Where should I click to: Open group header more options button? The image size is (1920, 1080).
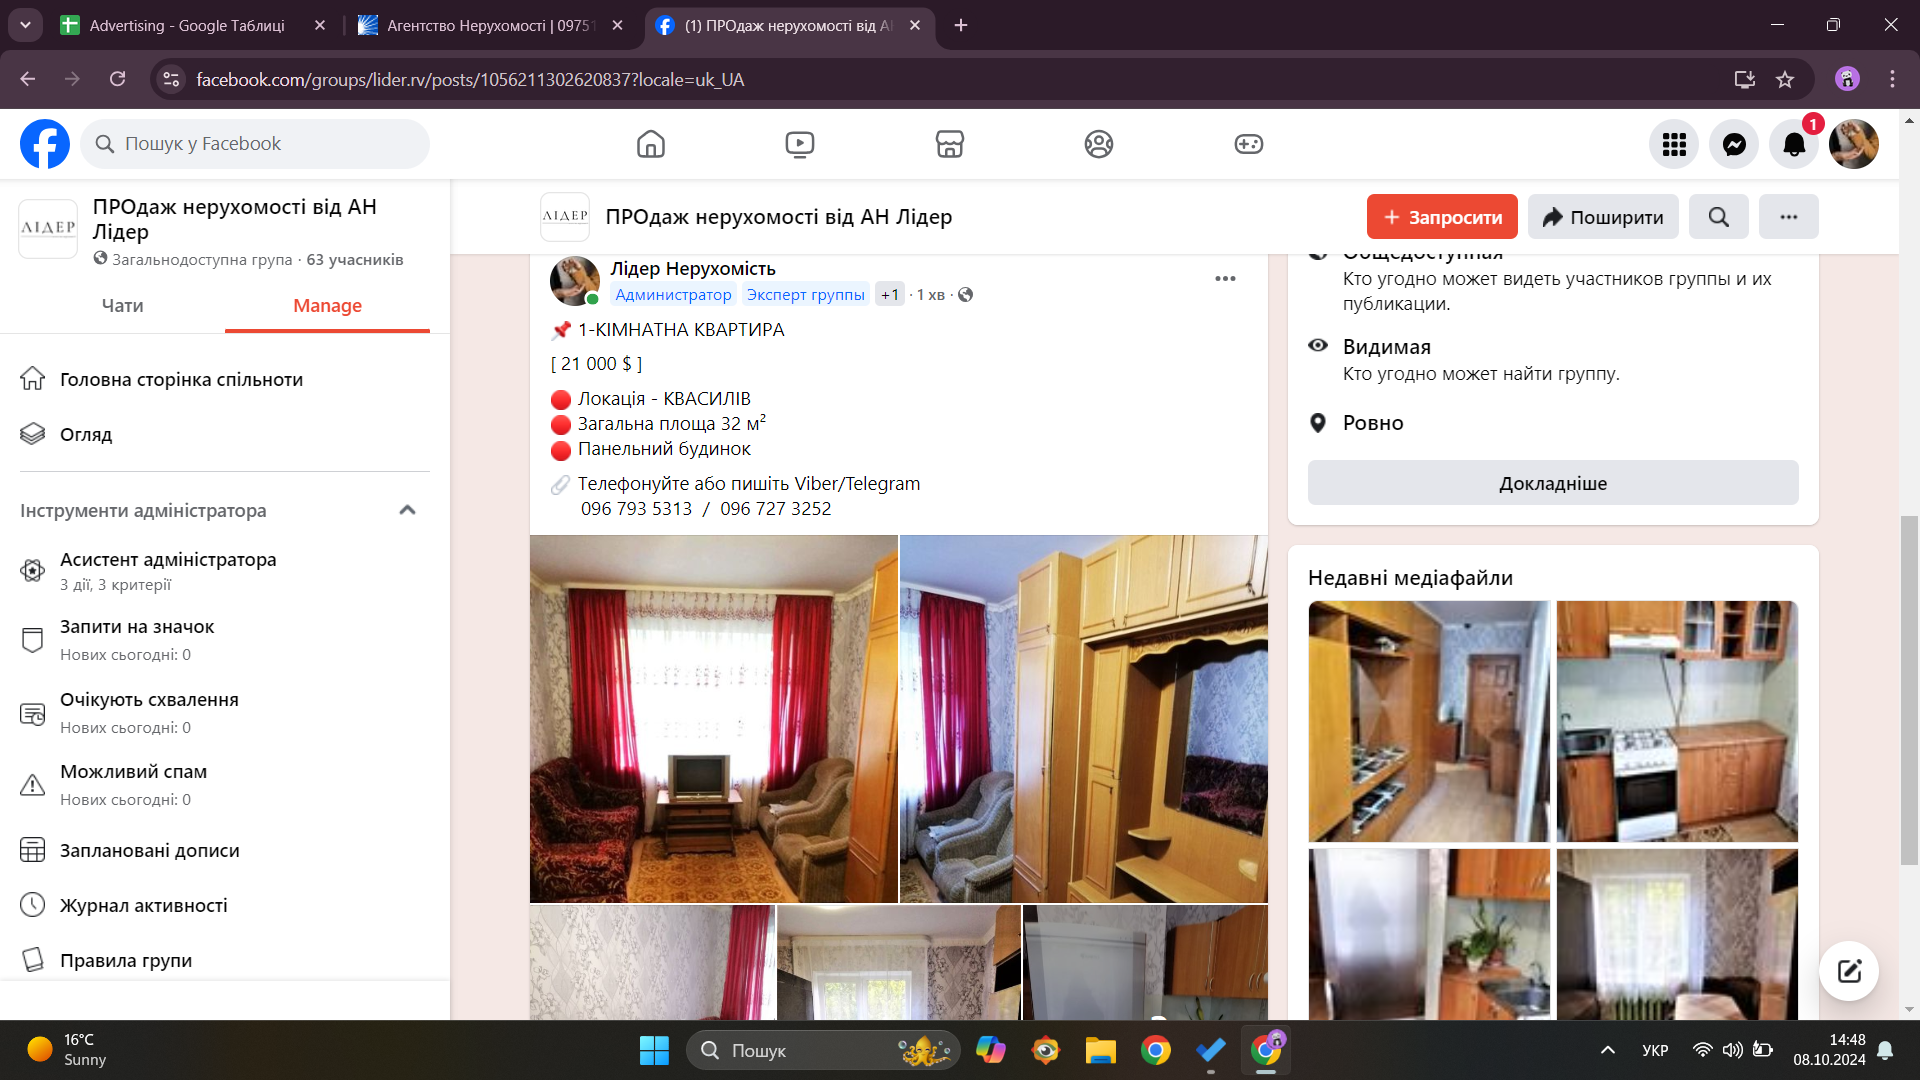tap(1788, 217)
